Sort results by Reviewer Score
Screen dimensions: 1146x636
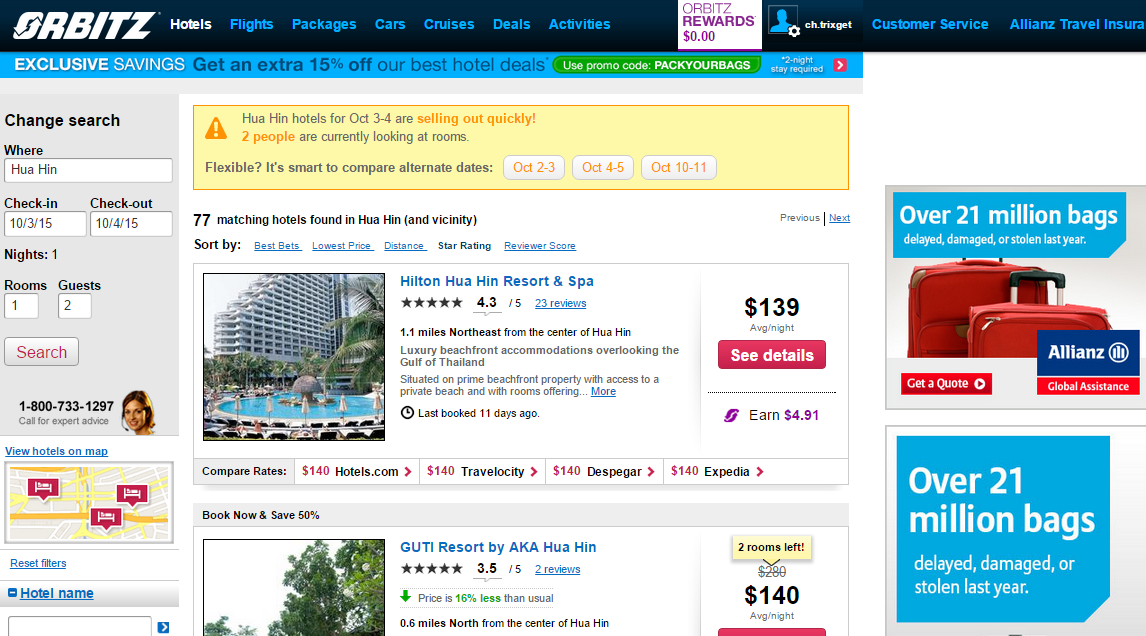(539, 246)
